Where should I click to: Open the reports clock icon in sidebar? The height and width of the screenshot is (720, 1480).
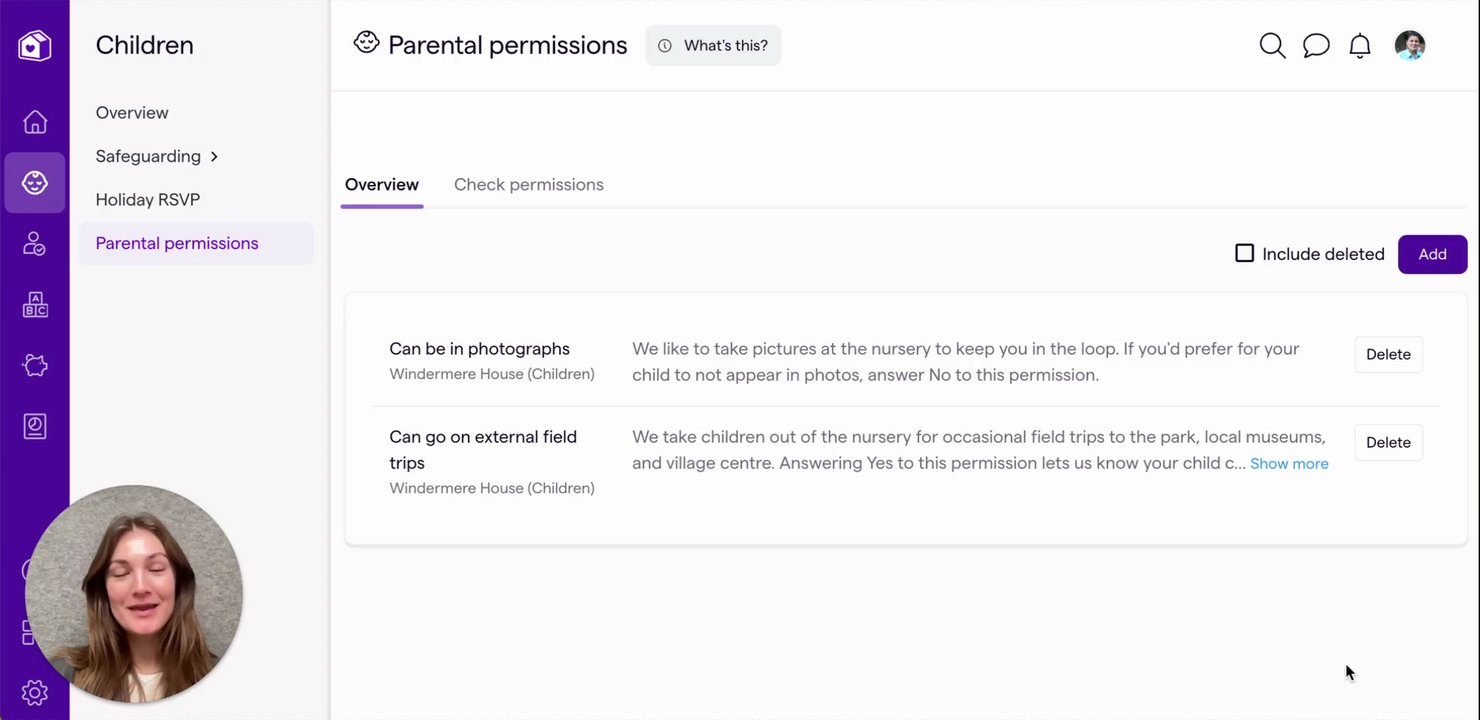tap(35, 427)
